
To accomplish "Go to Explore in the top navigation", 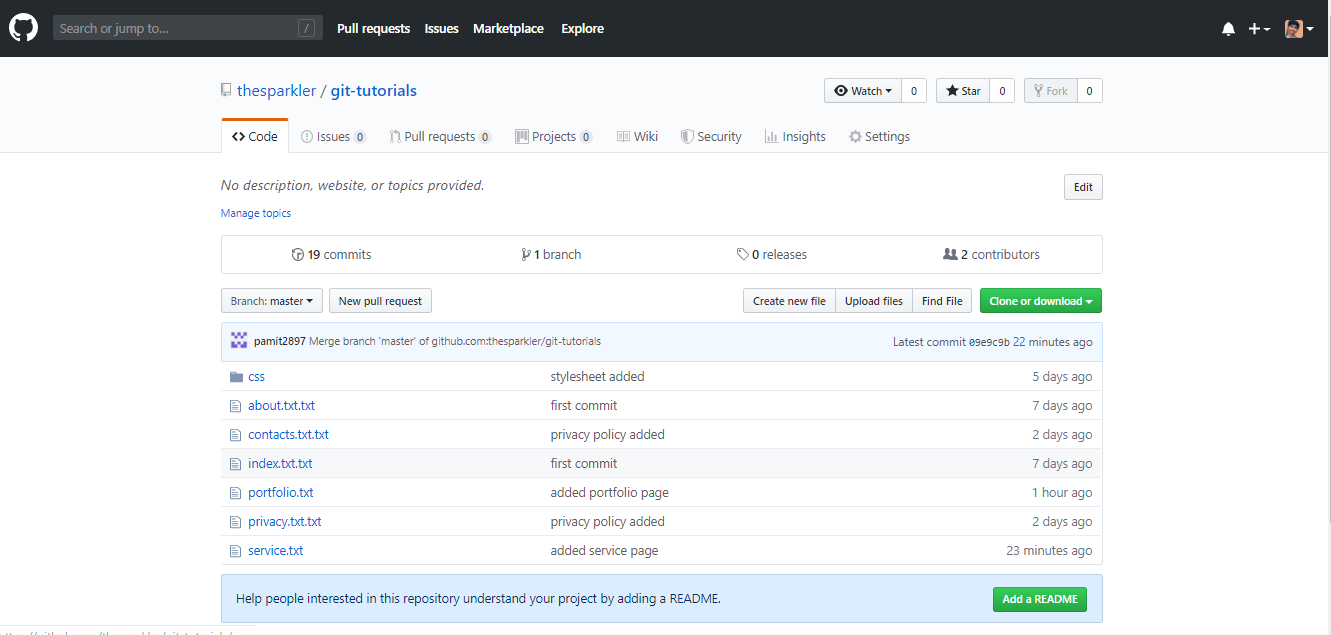I will 583,29.
